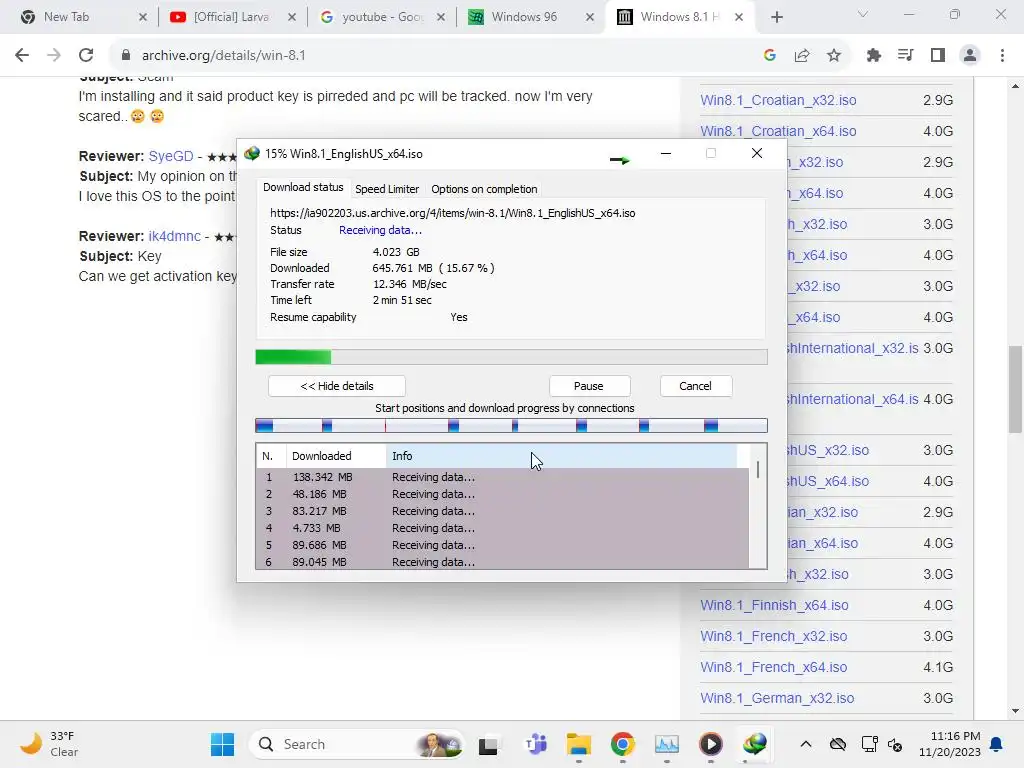Download Win8.1_French_x32.iso

coord(774,636)
